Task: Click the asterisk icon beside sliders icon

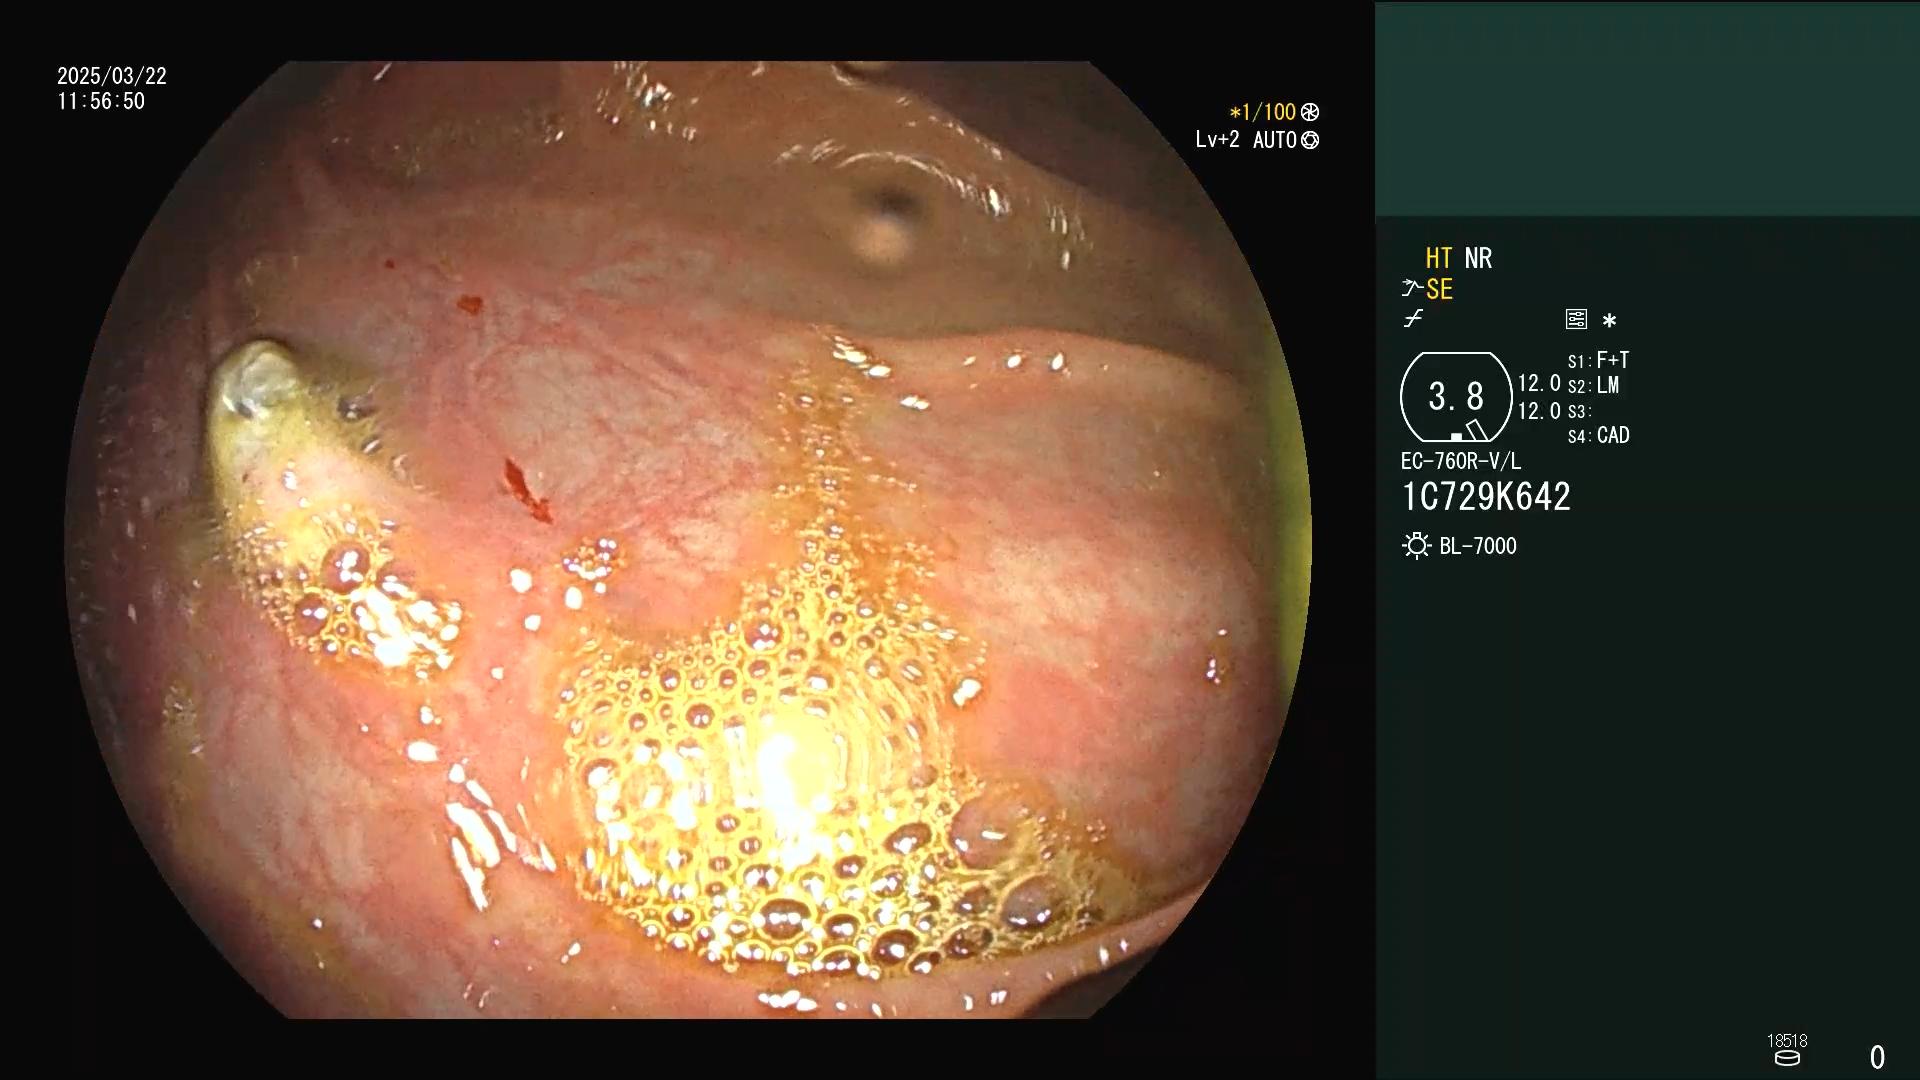Action: [1609, 321]
